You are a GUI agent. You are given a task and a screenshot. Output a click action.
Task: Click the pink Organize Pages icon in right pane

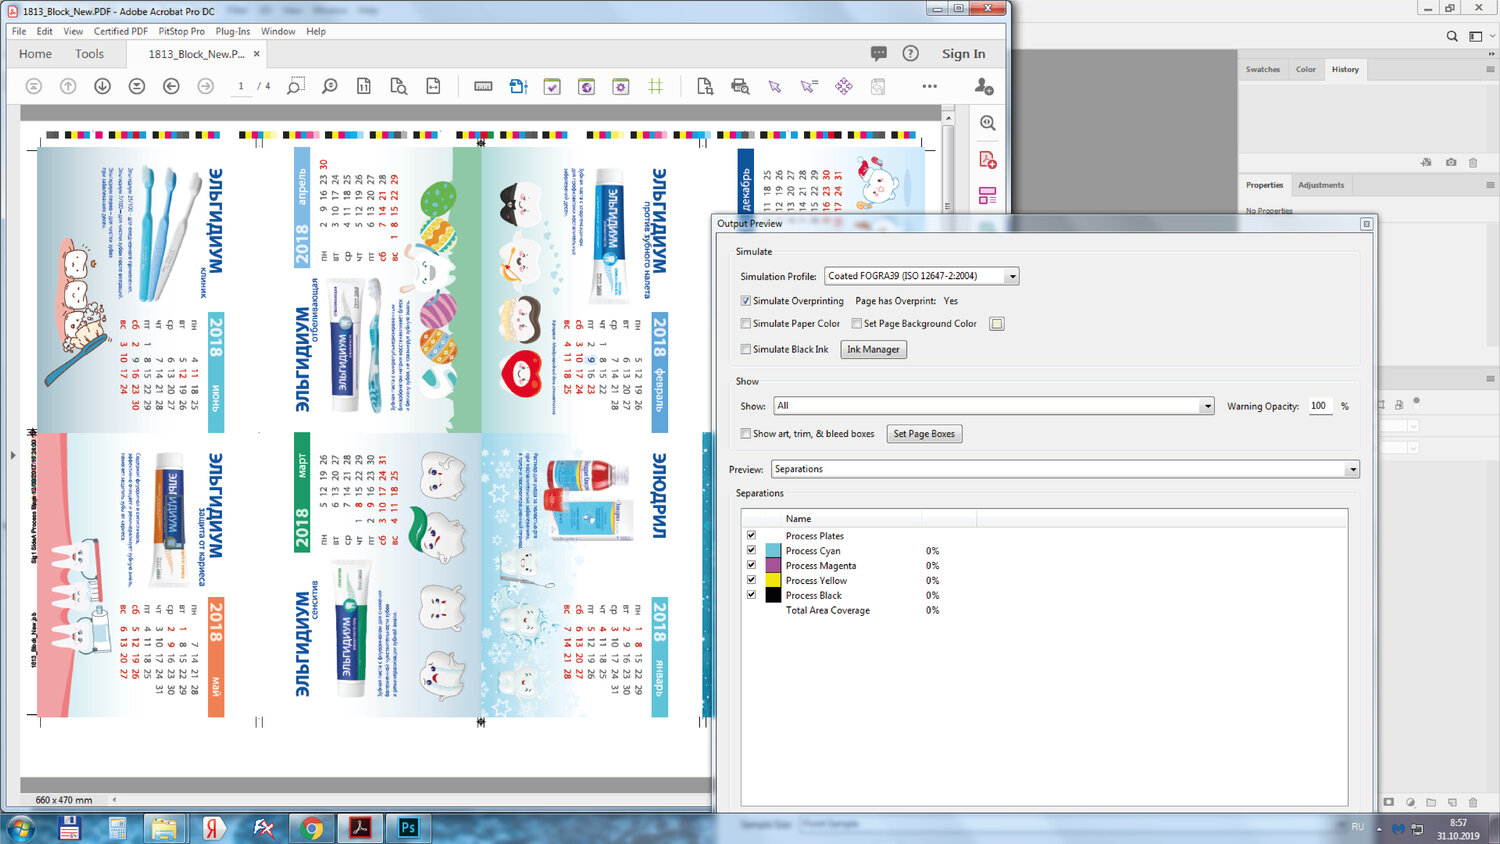[x=988, y=195]
